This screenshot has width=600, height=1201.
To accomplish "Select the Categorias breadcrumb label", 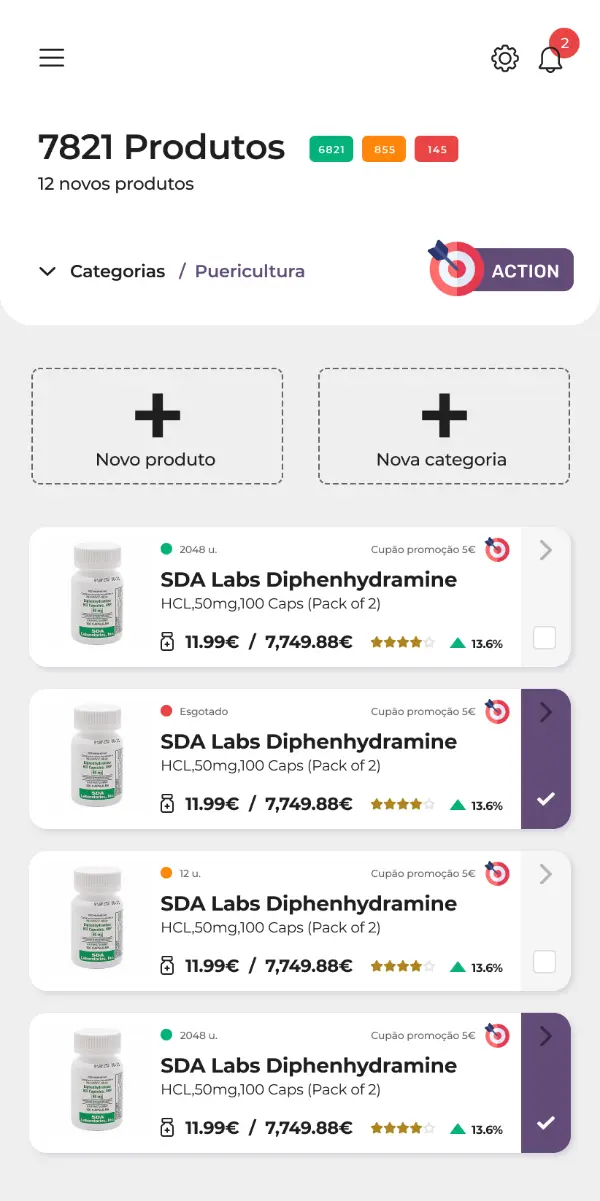I will pyautogui.click(x=117, y=271).
